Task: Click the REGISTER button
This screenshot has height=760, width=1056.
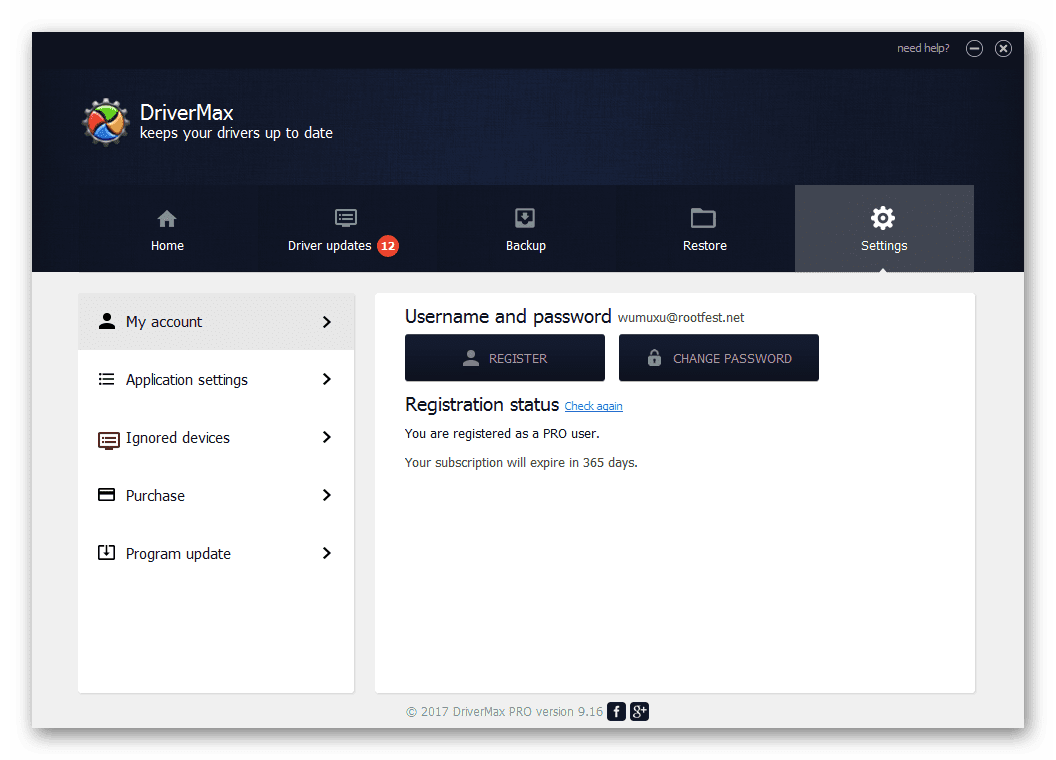Action: click(505, 358)
